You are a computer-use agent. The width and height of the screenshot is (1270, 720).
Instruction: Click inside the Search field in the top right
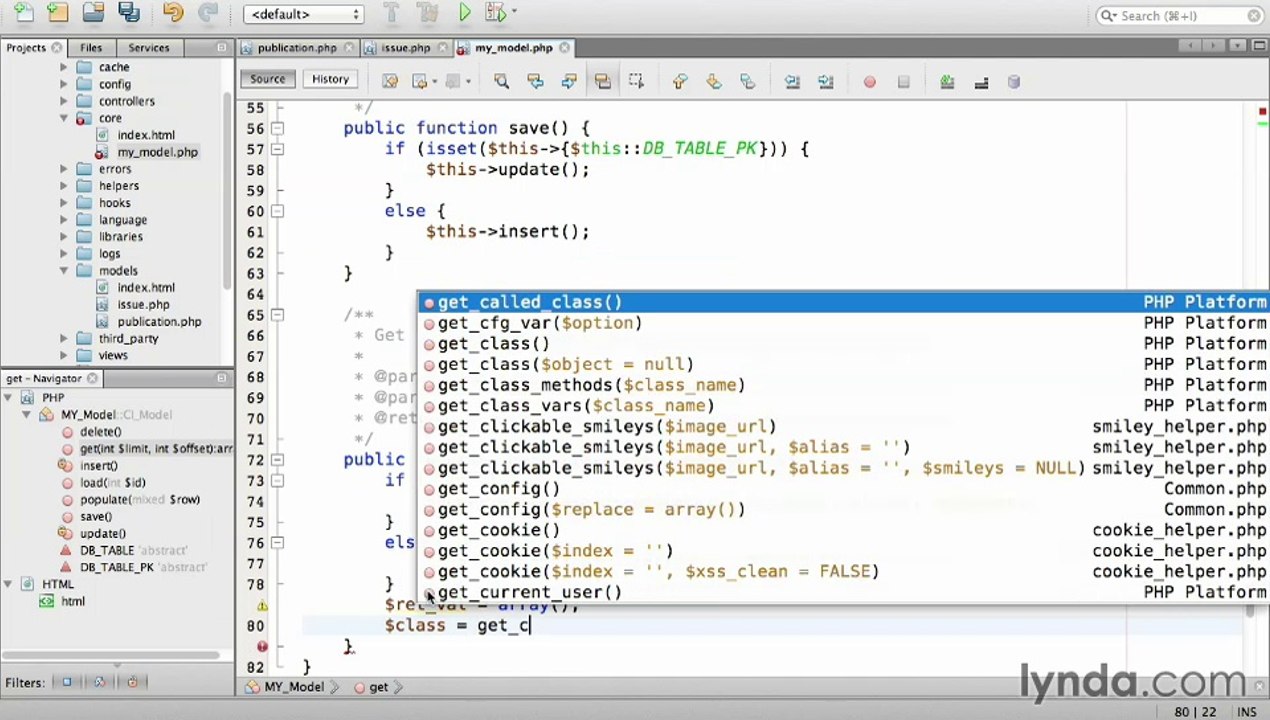[1180, 15]
